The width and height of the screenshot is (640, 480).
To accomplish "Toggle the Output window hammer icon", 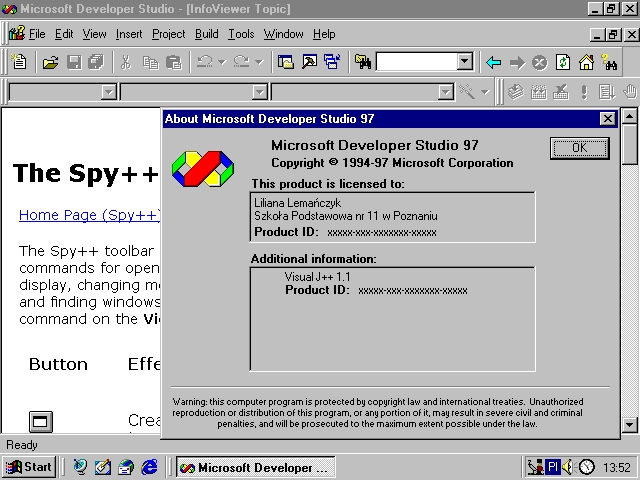I will tap(309, 62).
